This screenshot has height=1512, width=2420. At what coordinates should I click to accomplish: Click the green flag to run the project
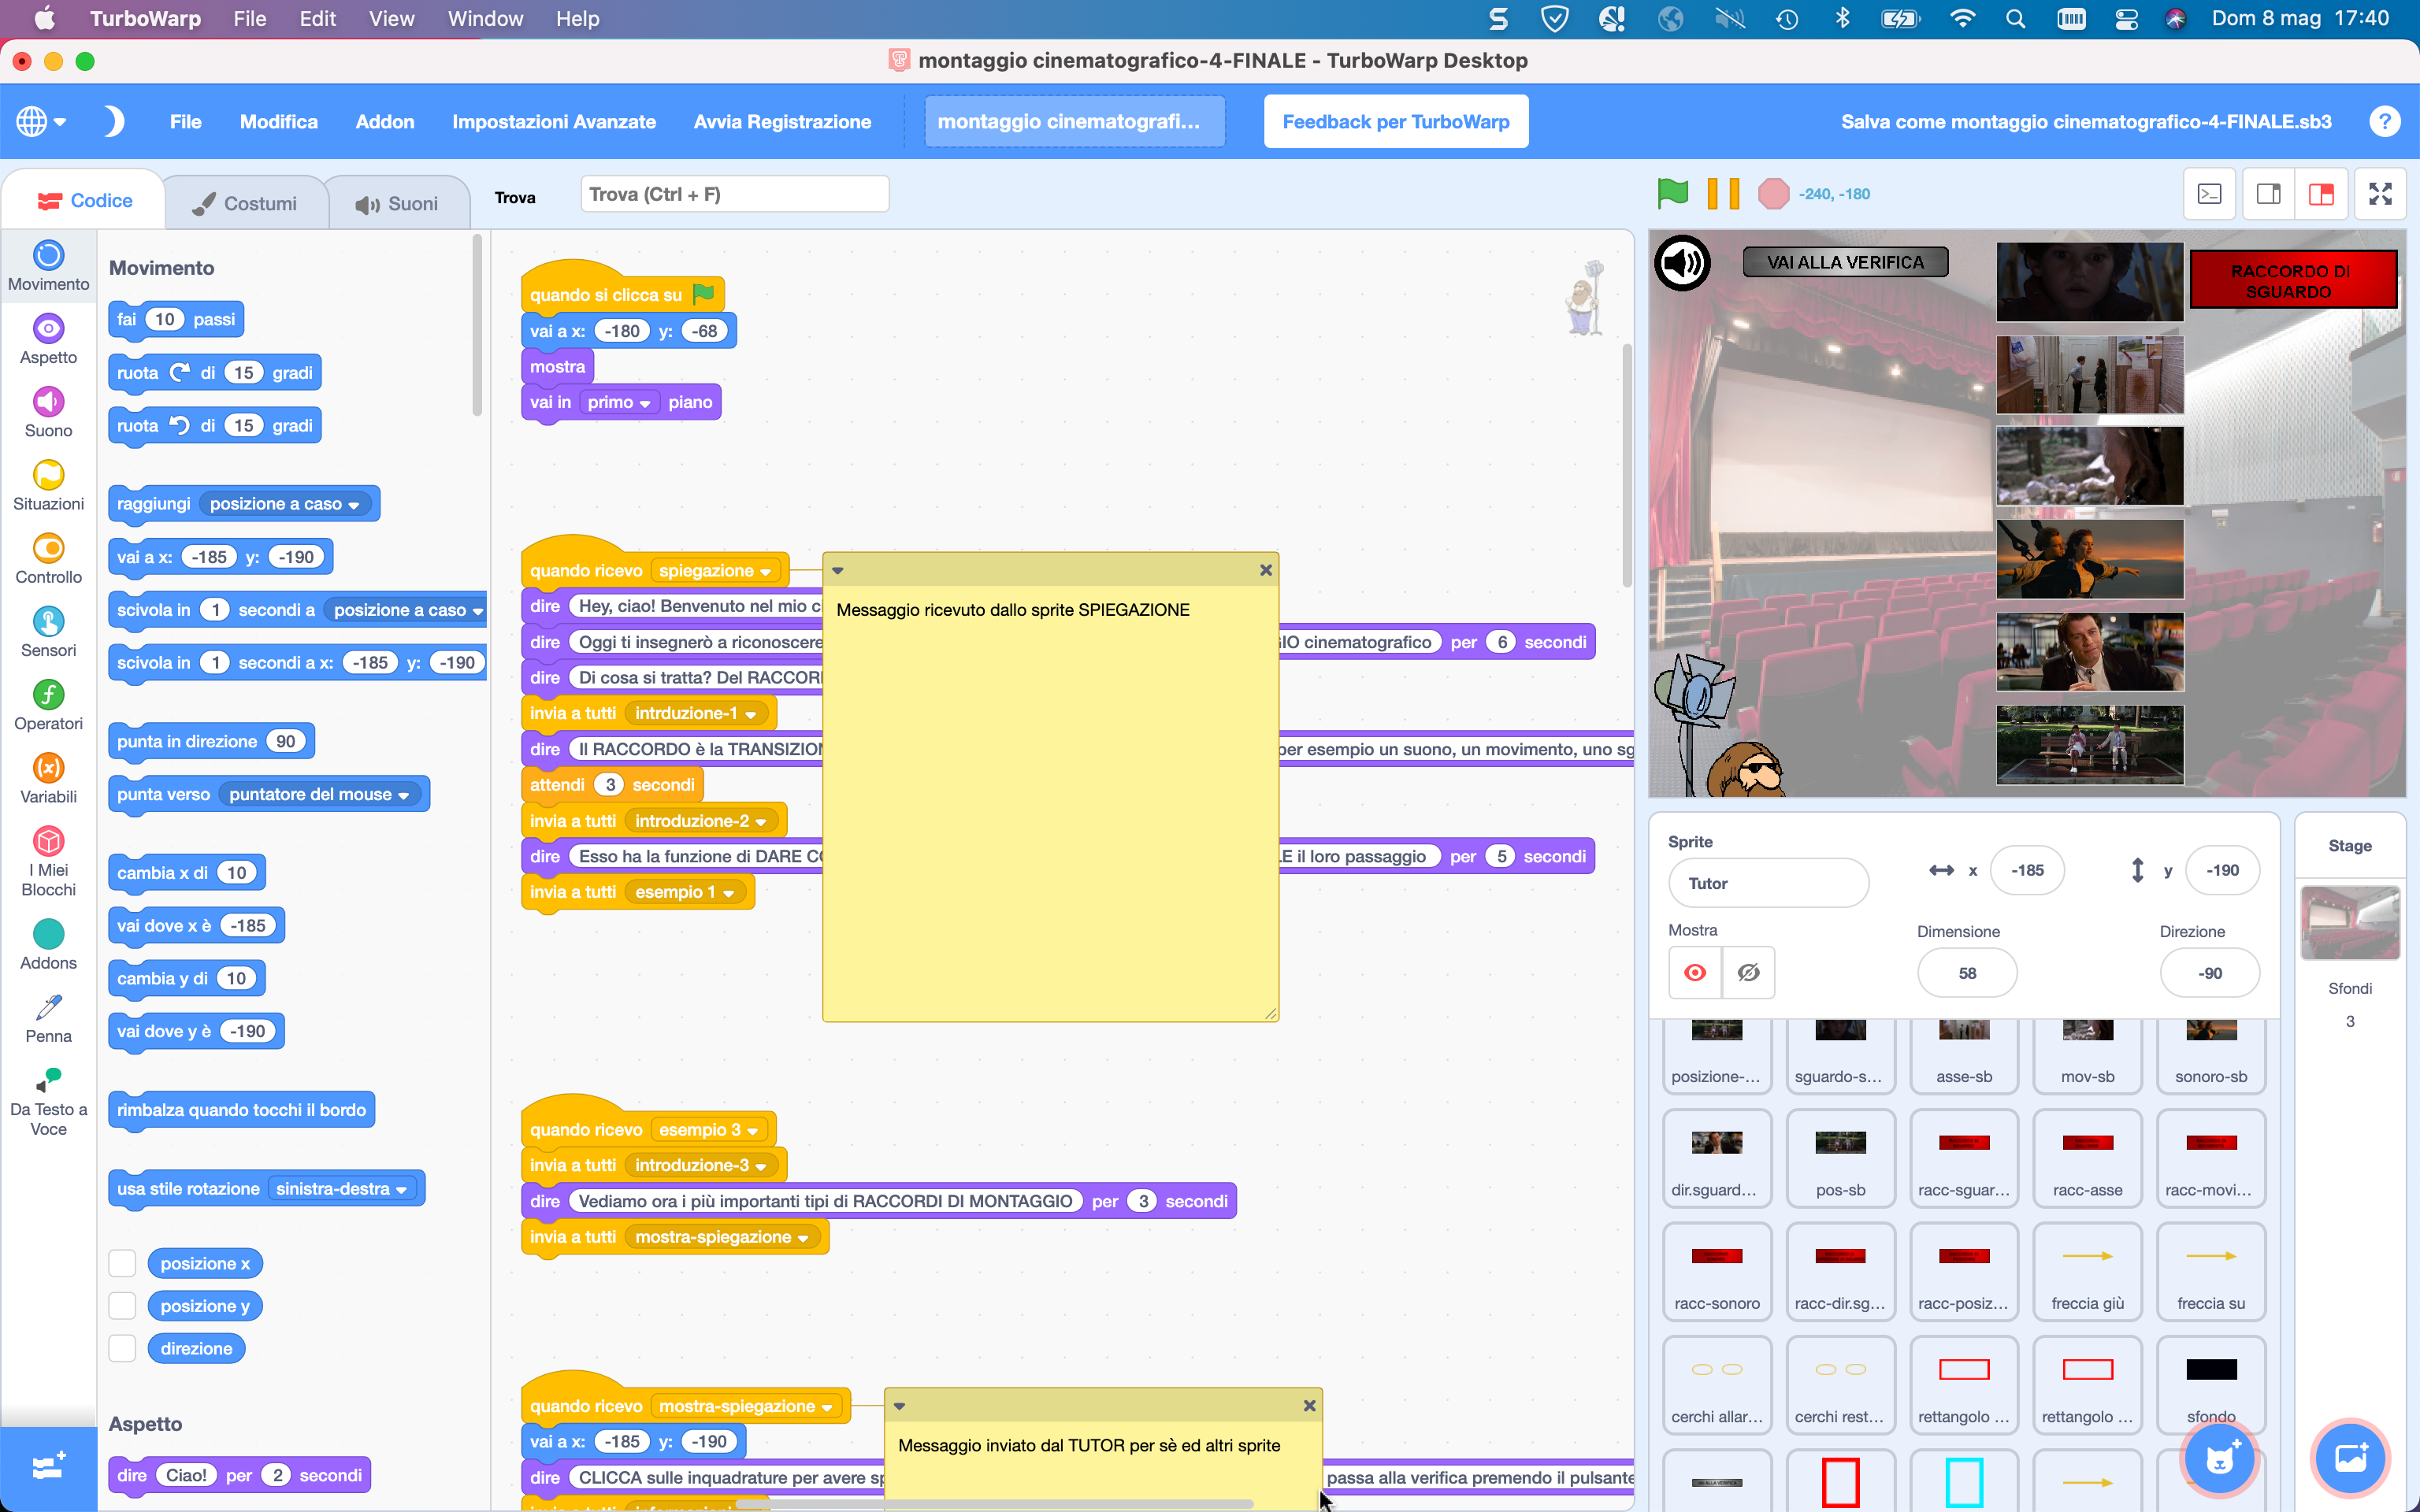pos(1670,193)
